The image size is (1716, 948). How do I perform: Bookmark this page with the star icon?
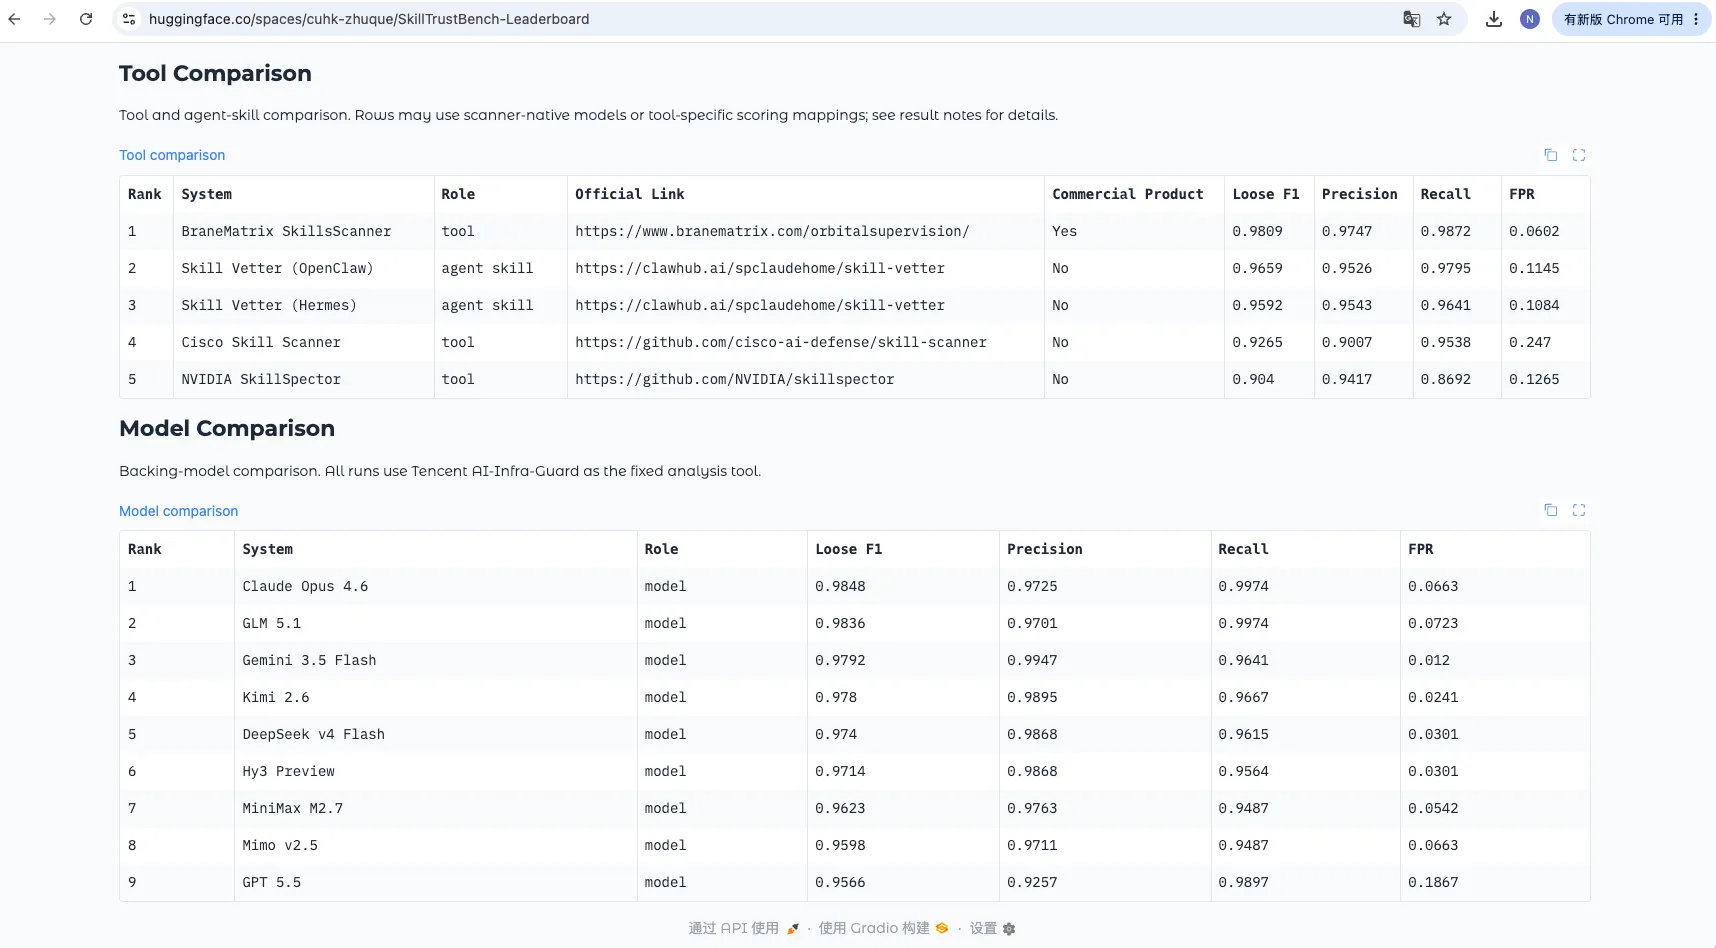click(1444, 19)
